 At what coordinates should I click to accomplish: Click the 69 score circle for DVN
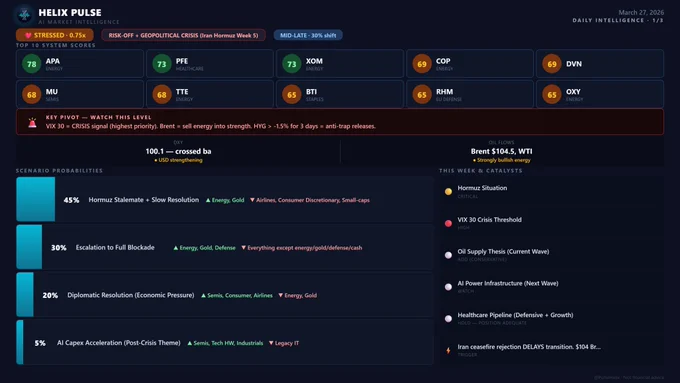(552, 64)
